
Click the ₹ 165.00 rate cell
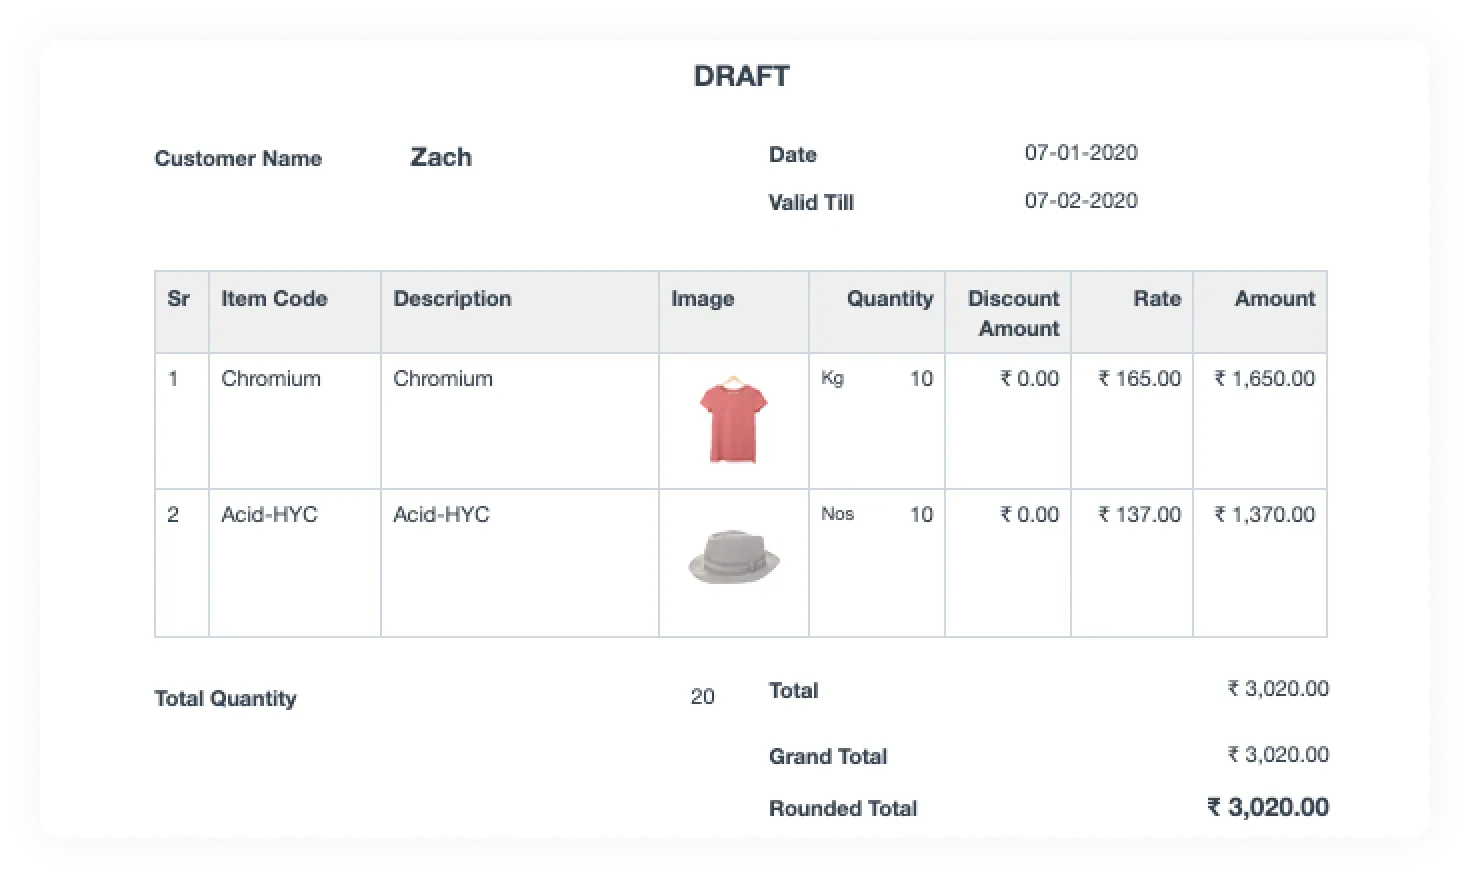[1139, 379]
